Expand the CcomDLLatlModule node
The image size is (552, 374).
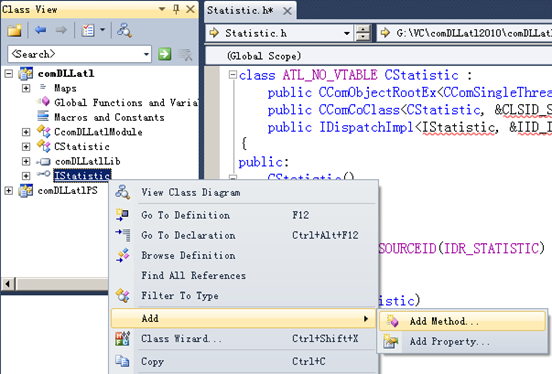(x=26, y=132)
